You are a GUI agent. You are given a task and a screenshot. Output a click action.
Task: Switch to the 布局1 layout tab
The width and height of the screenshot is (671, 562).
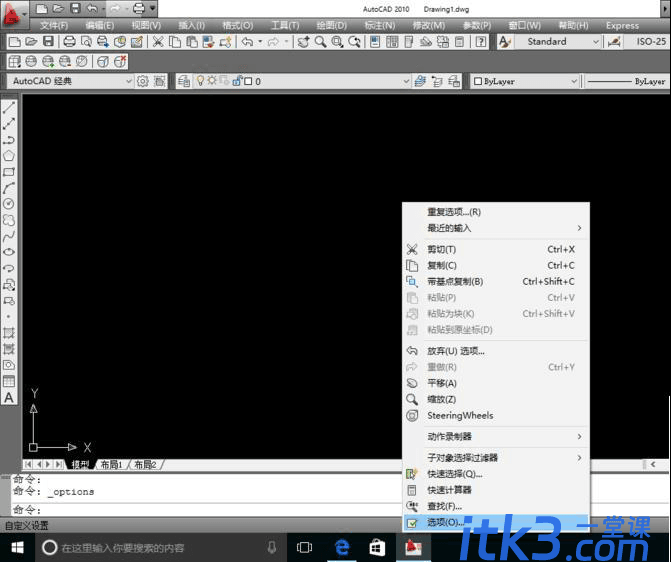pos(111,464)
